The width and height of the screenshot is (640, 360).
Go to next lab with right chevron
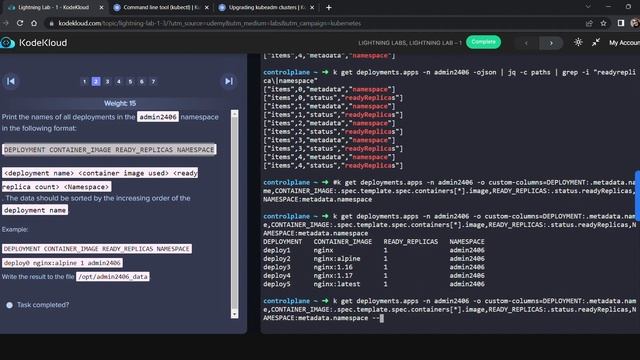551,43
